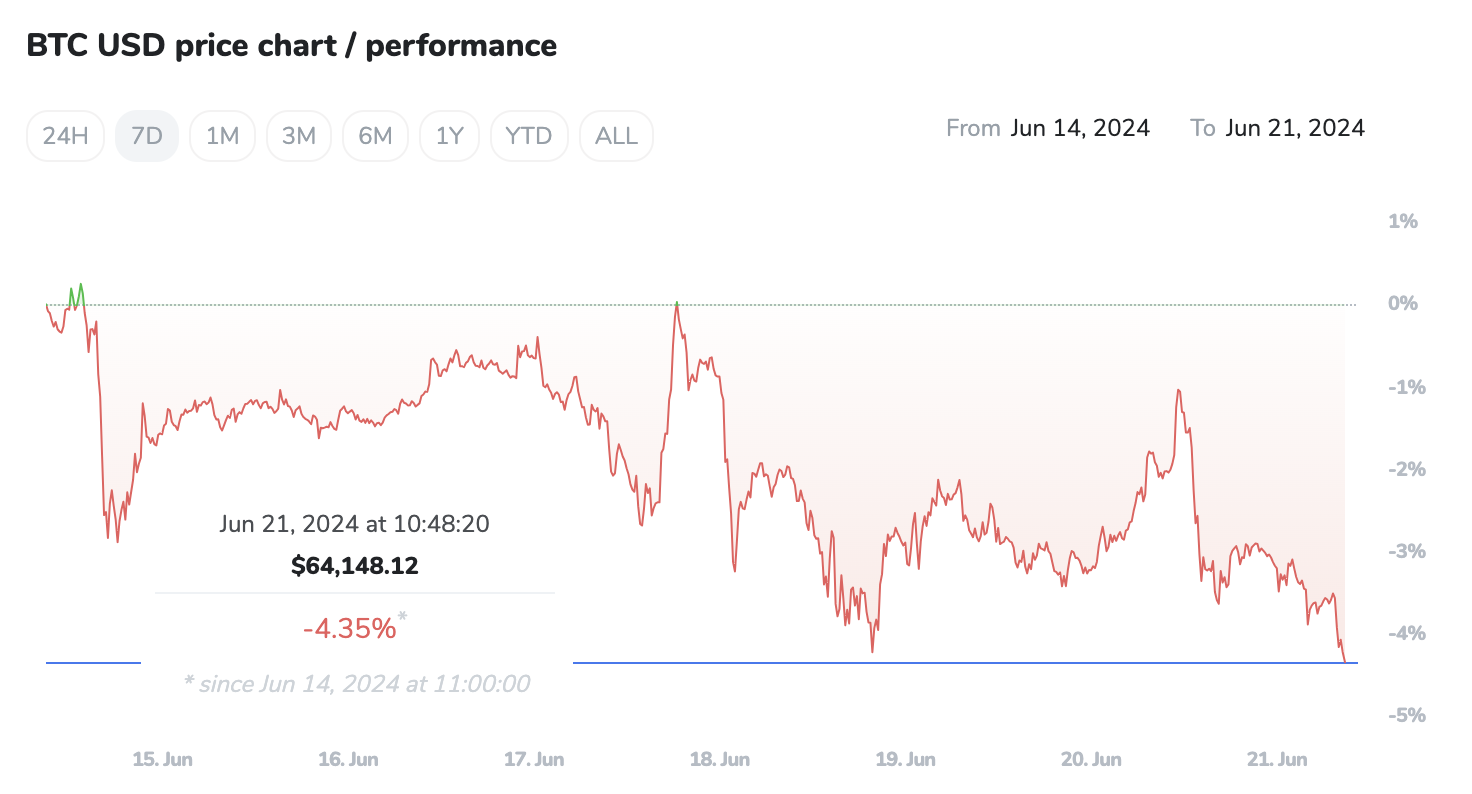Show 3M price performance
1472x794 pixels.
(299, 136)
